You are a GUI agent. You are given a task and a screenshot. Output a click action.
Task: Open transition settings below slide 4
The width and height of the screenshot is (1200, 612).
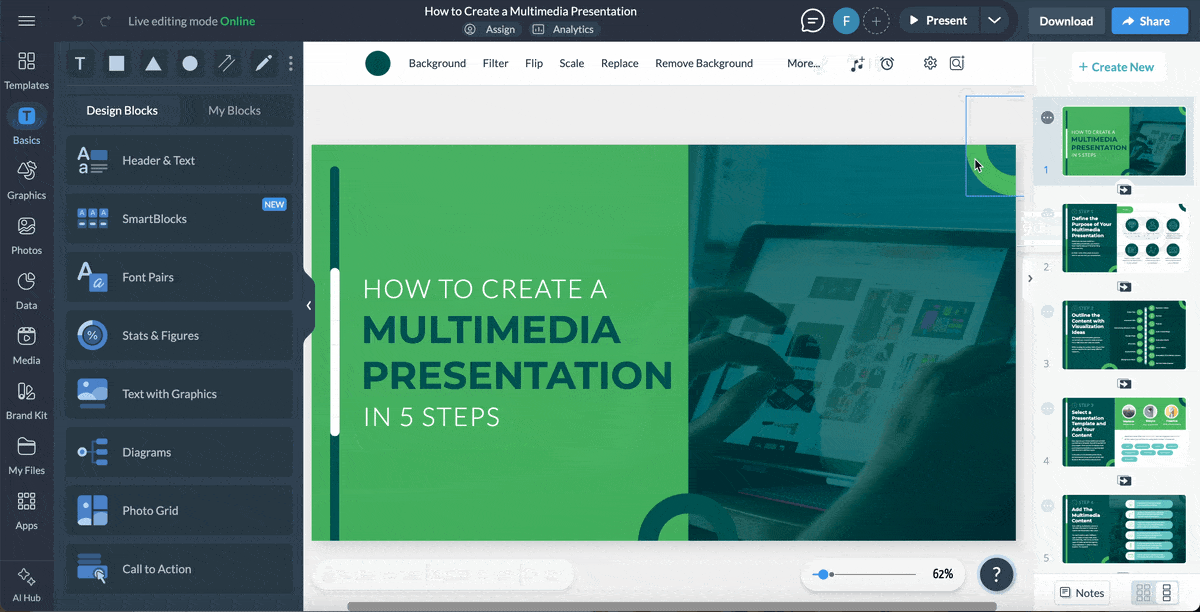click(x=1125, y=481)
